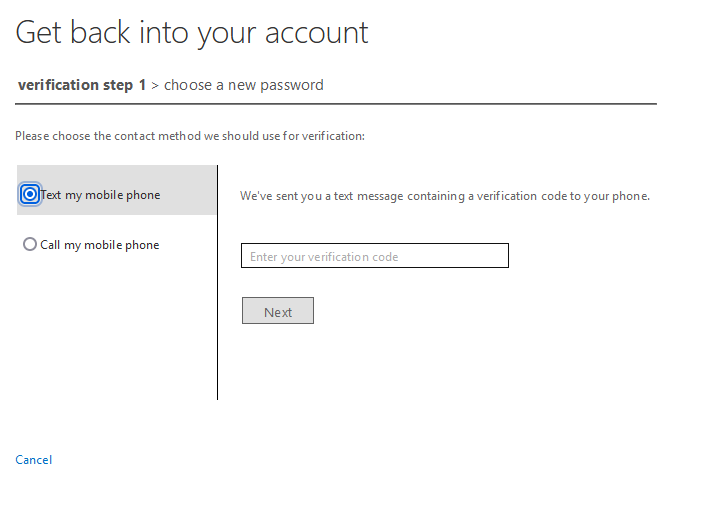This screenshot has height=512, width=702.
Task: Click the word "verification" in the bold step label
Action: click(x=59, y=85)
